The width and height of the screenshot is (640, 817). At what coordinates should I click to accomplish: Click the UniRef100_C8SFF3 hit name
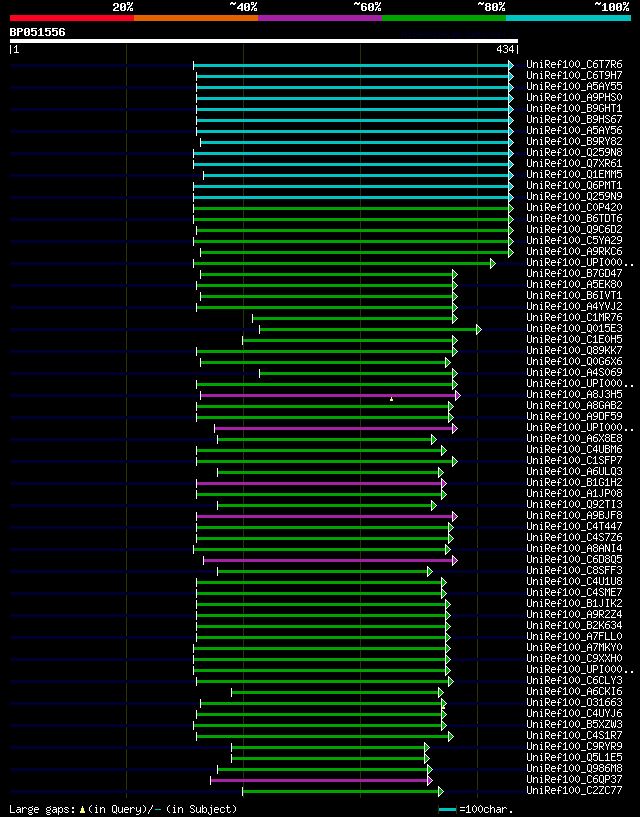point(574,571)
